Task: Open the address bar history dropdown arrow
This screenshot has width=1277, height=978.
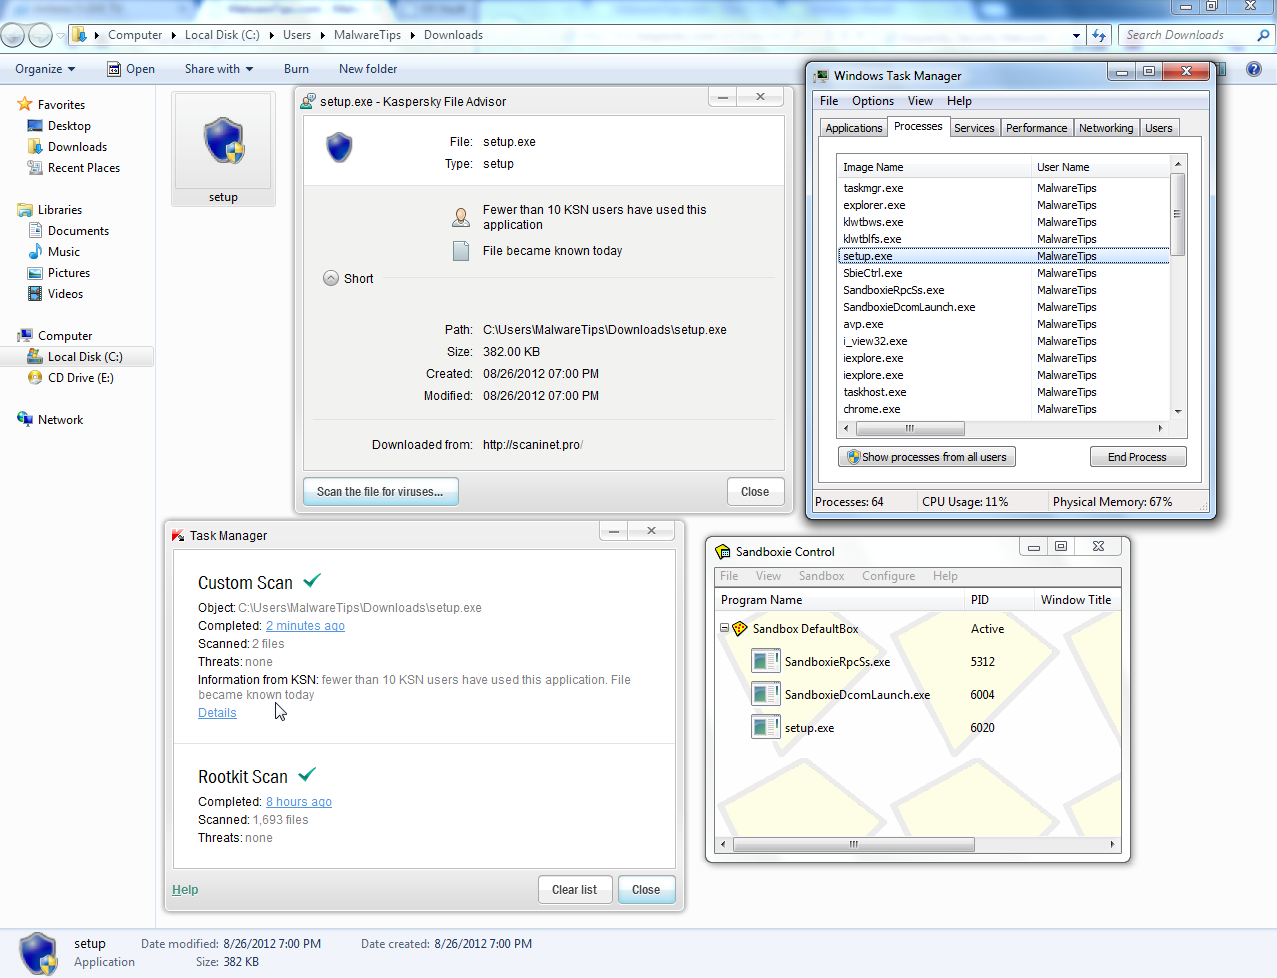Action: click(1077, 35)
